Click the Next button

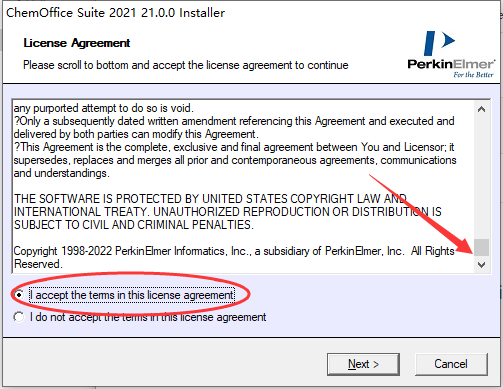pyautogui.click(x=363, y=364)
